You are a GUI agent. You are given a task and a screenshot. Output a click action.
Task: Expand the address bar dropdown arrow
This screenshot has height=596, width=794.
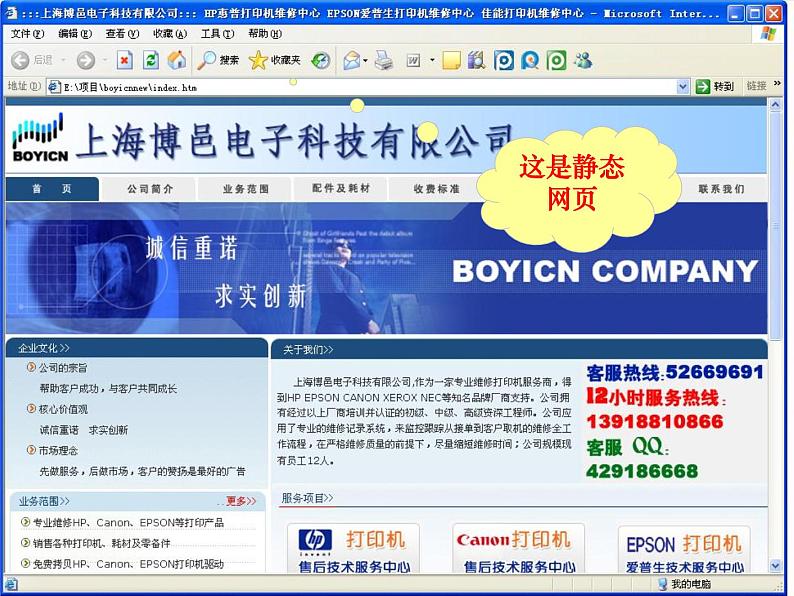[x=683, y=87]
